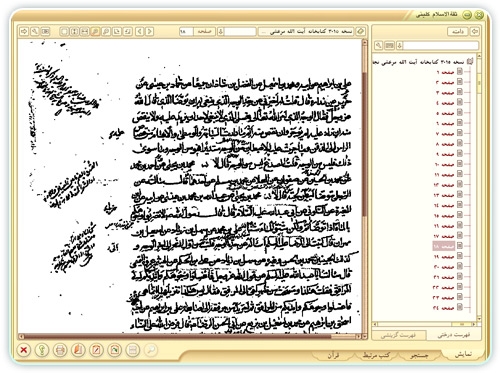The width and height of the screenshot is (500, 373).
Task: Open the كتب مرتبط tab
Action: 376,355
